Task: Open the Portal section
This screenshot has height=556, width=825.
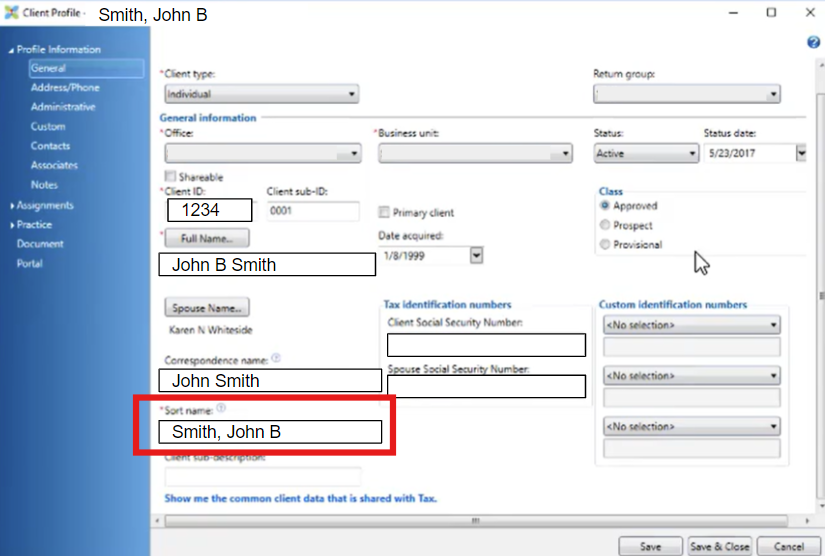Action: (29, 263)
